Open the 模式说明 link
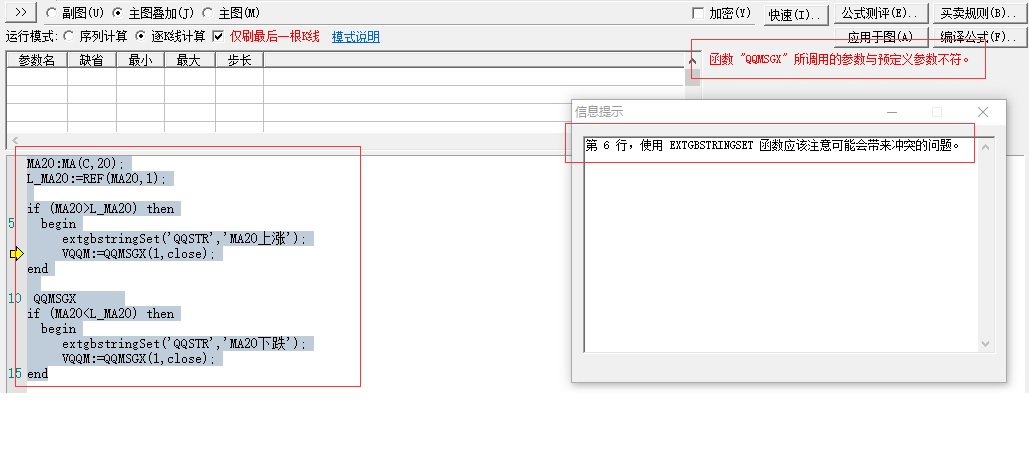The image size is (1029, 460). coord(355,36)
